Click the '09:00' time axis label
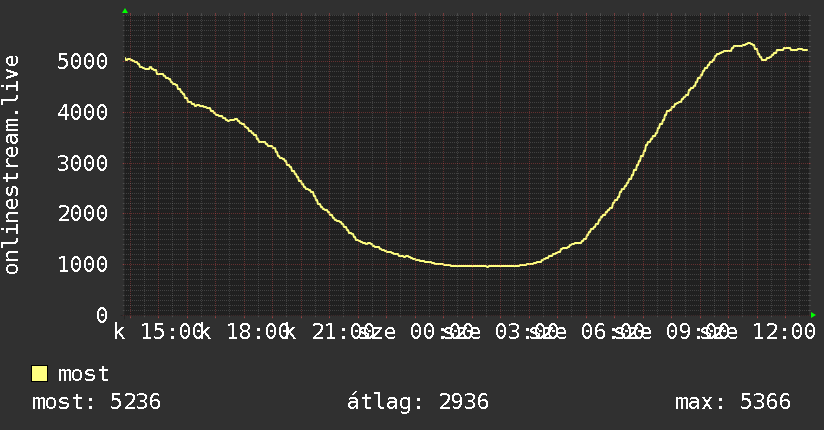The width and height of the screenshot is (824, 430). [x=698, y=332]
